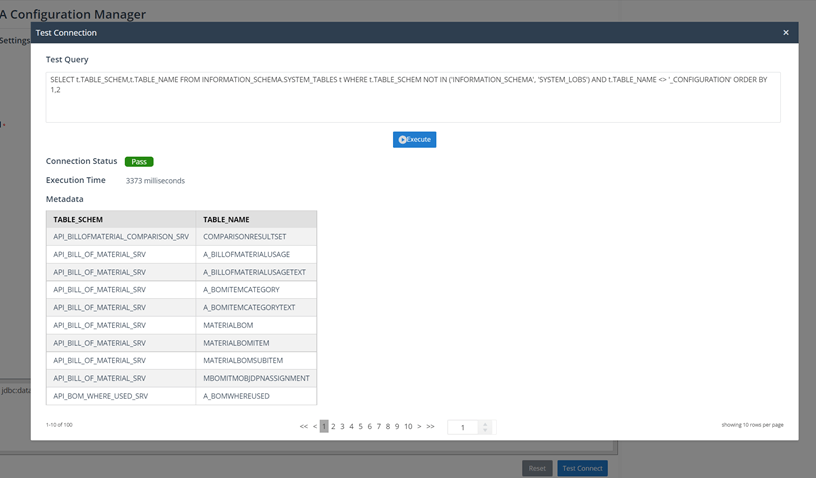
Task: Select the A_BILLOFMATERIALUSAGE cell
Action: [x=256, y=254]
